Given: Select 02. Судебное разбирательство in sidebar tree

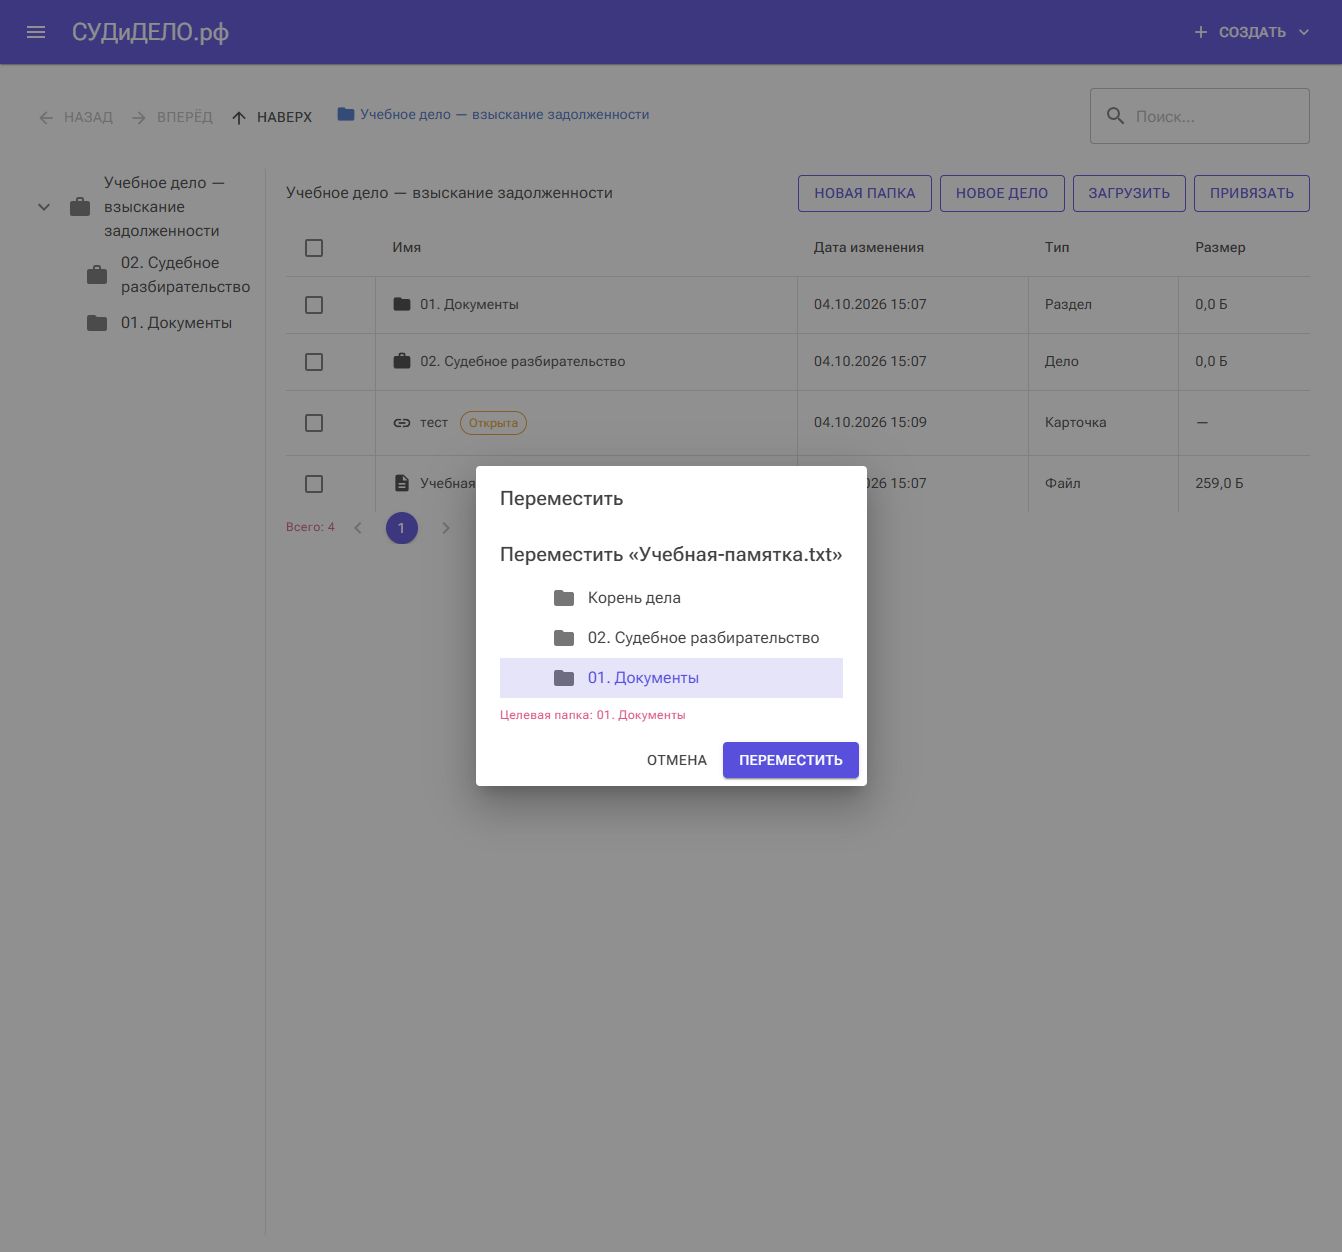Looking at the screenshot, I should coord(185,275).
